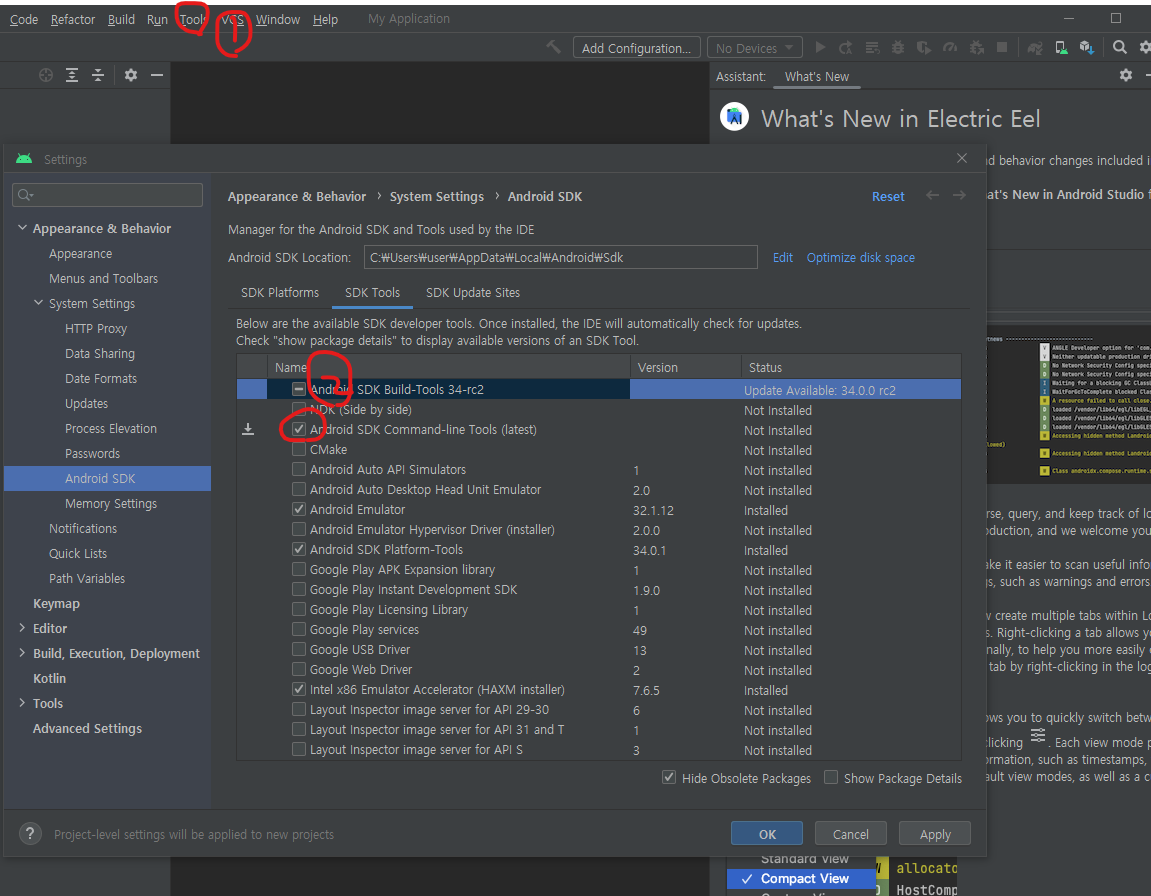Click the forward arrow in Settings header
This screenshot has height=896, width=1151.
[959, 195]
